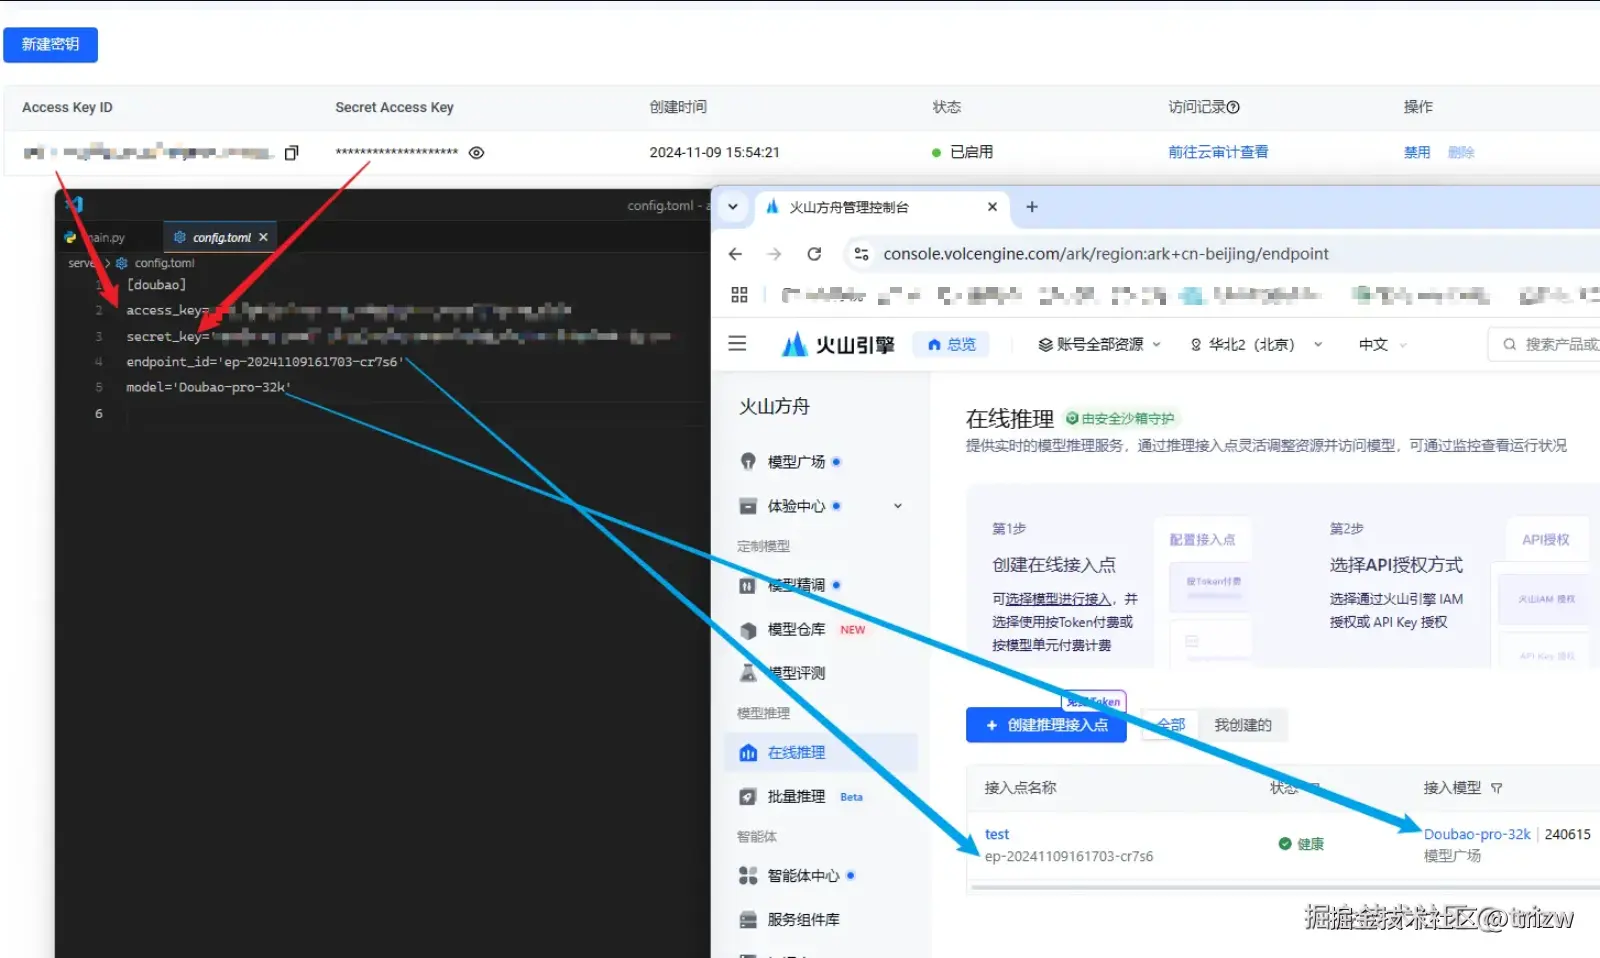
Task: Click the 删除 action link
Action: pyautogui.click(x=1461, y=152)
